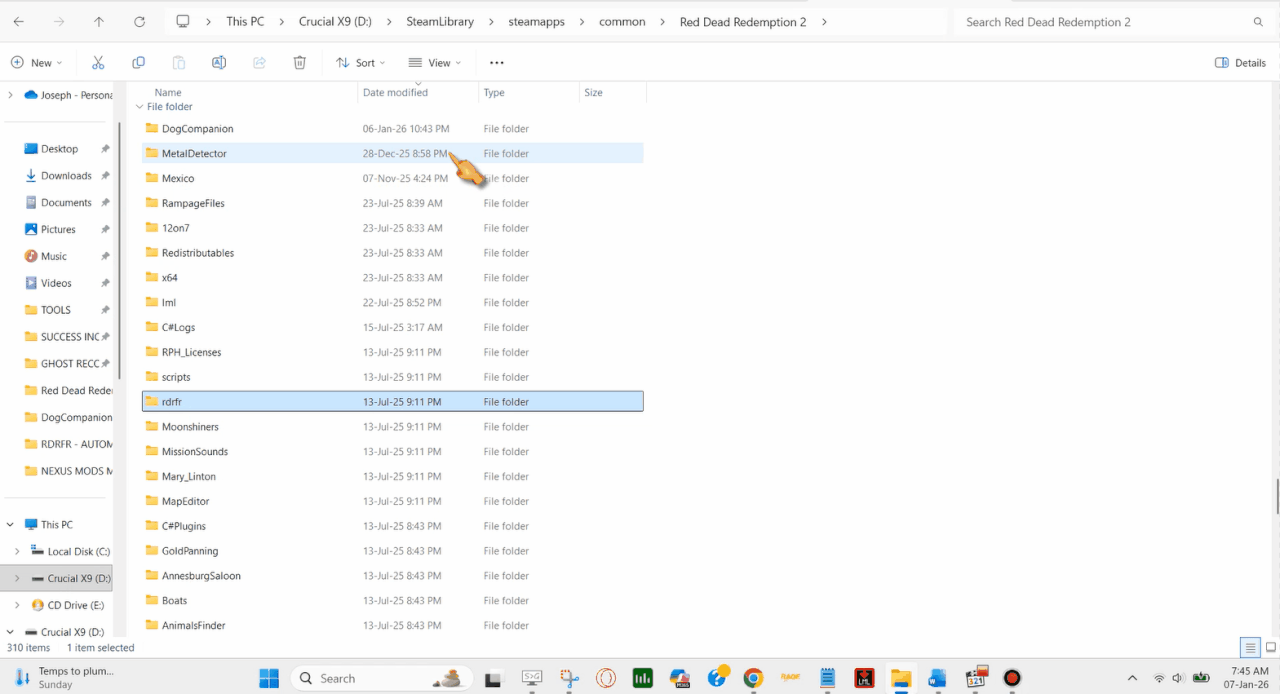Click the battery tray icon
1280x694 pixels.
[1202, 678]
